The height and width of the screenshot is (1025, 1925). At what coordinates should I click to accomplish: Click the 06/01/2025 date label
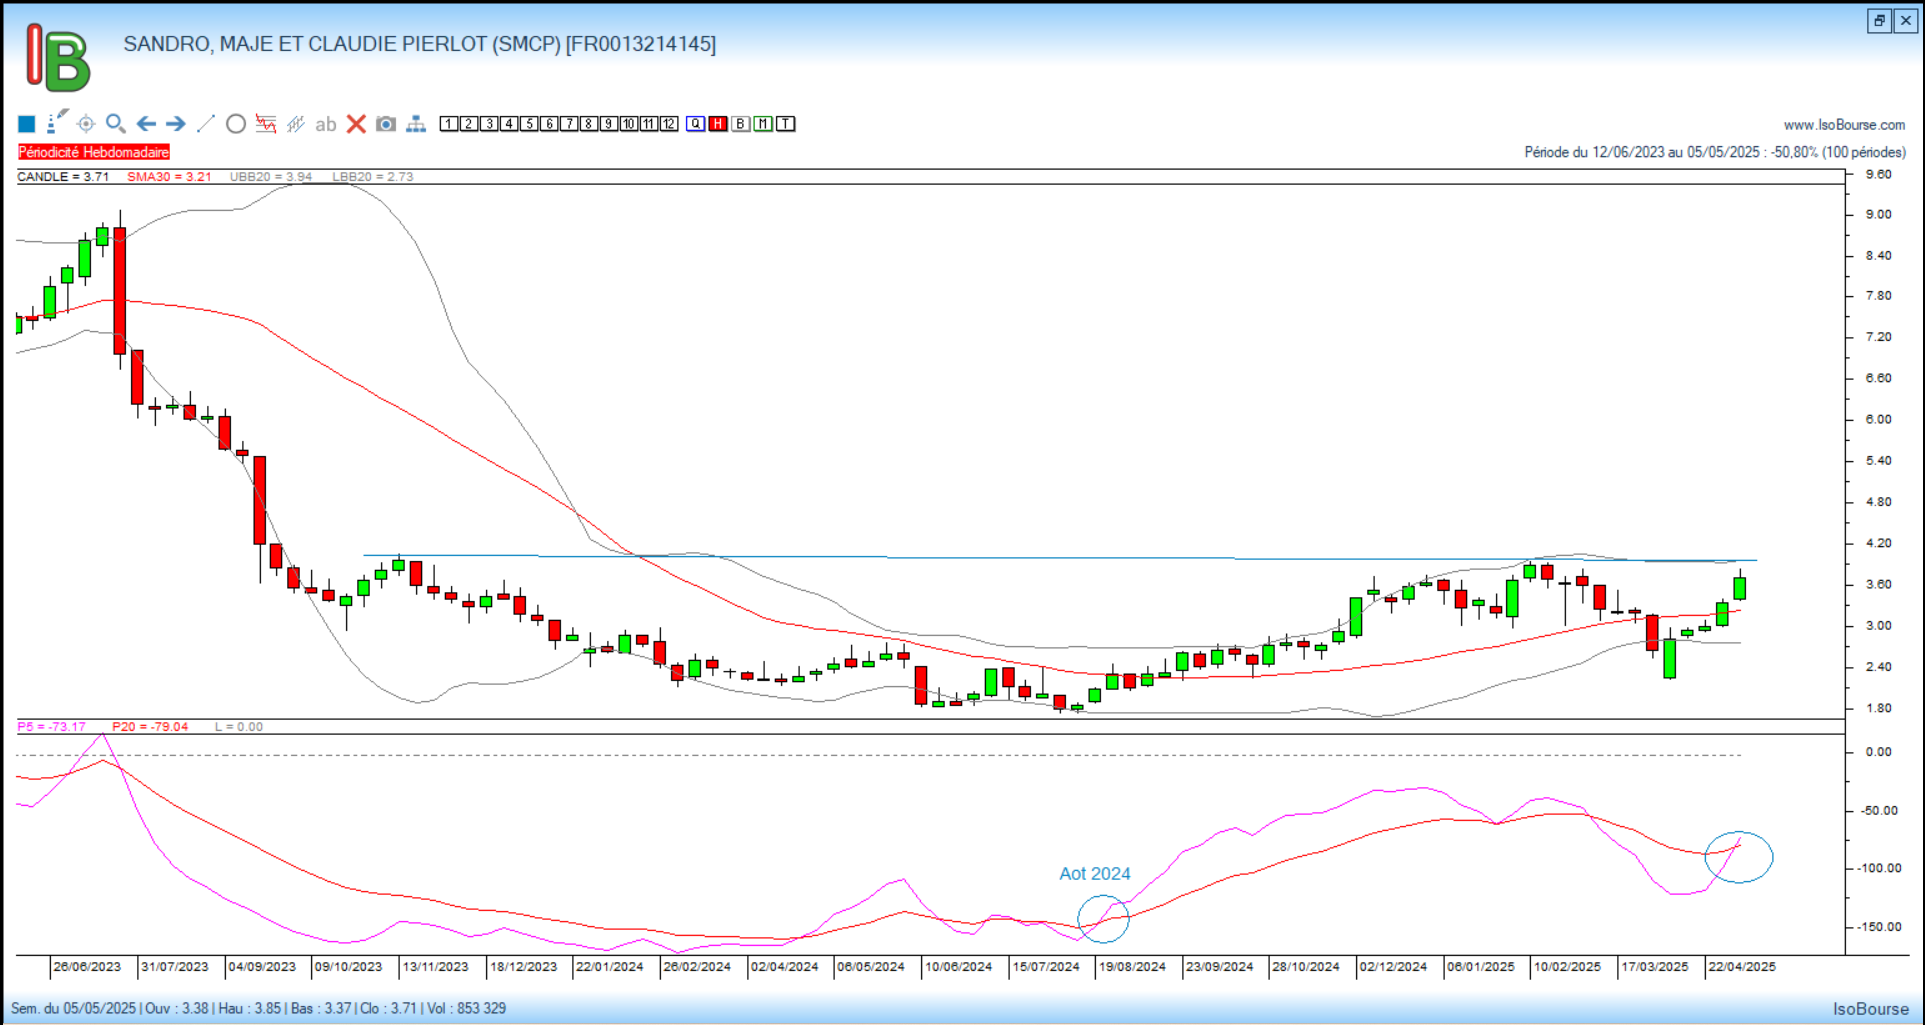[1481, 967]
